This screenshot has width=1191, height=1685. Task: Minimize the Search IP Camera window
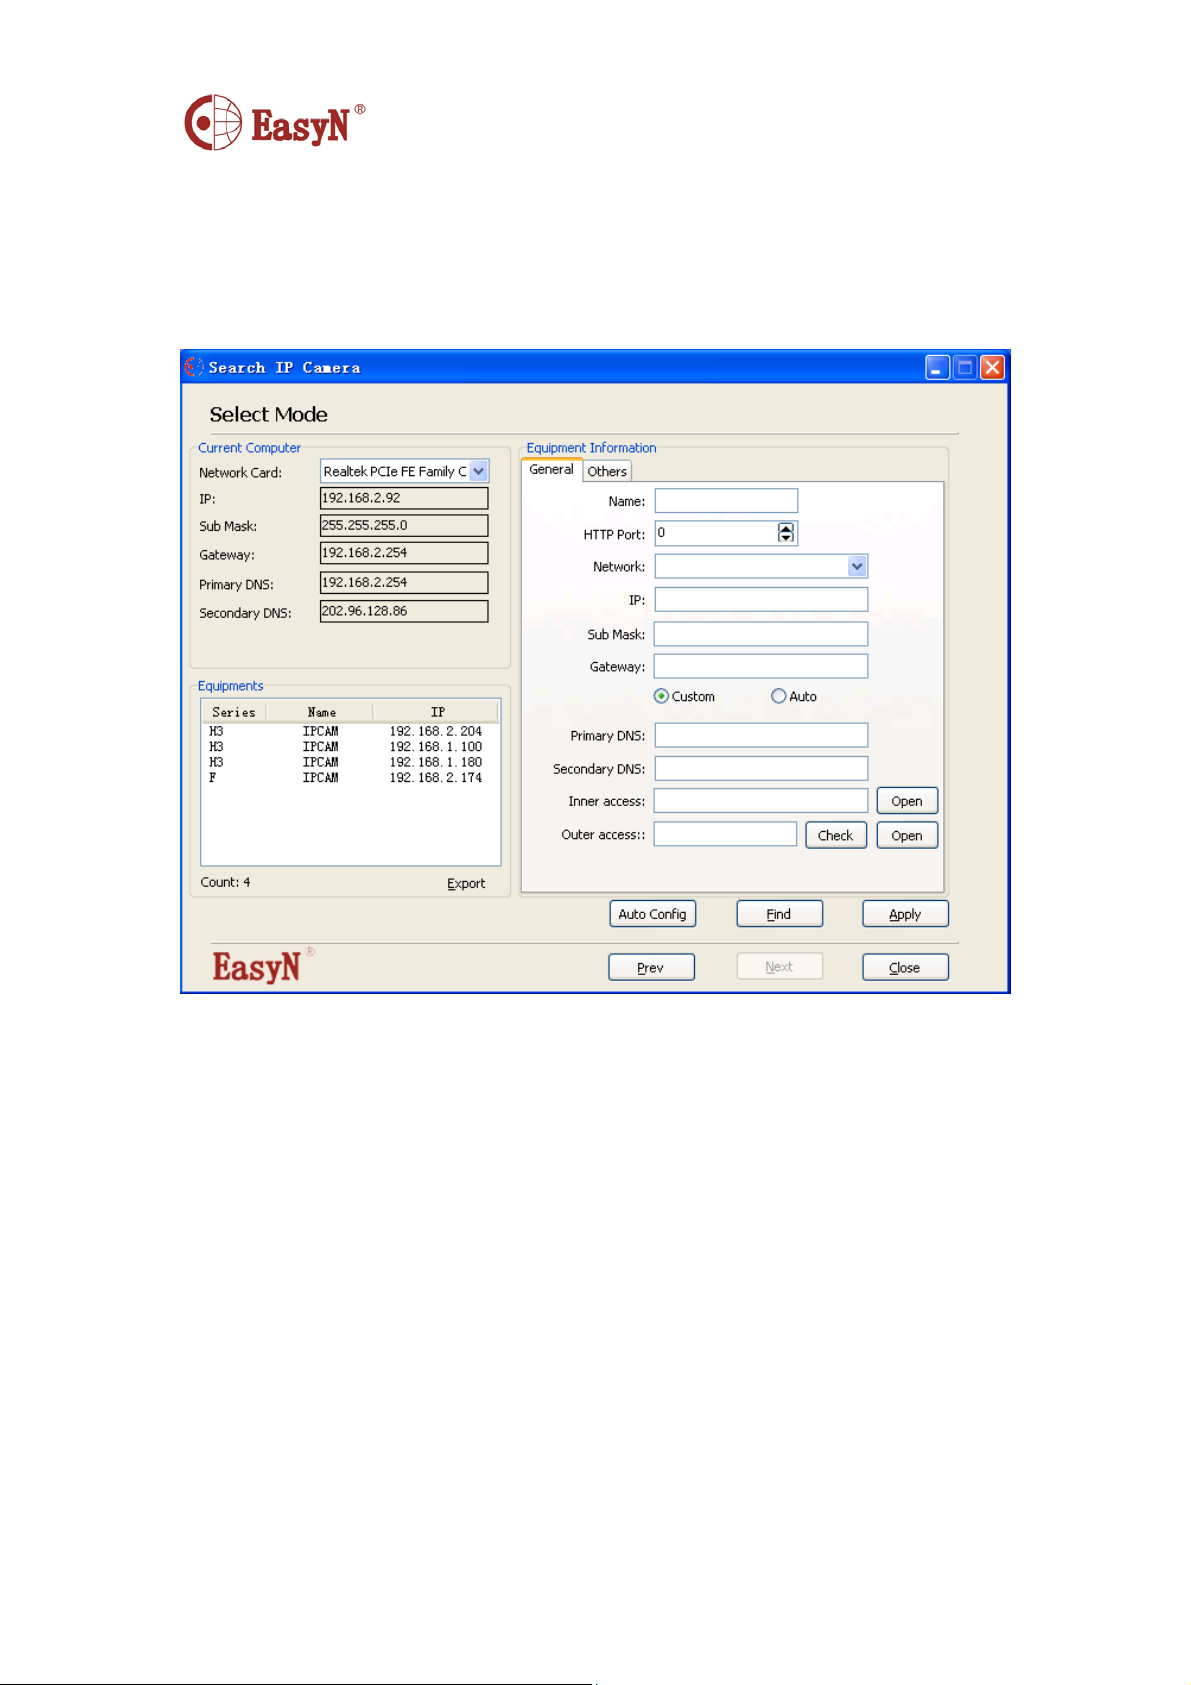coord(937,368)
